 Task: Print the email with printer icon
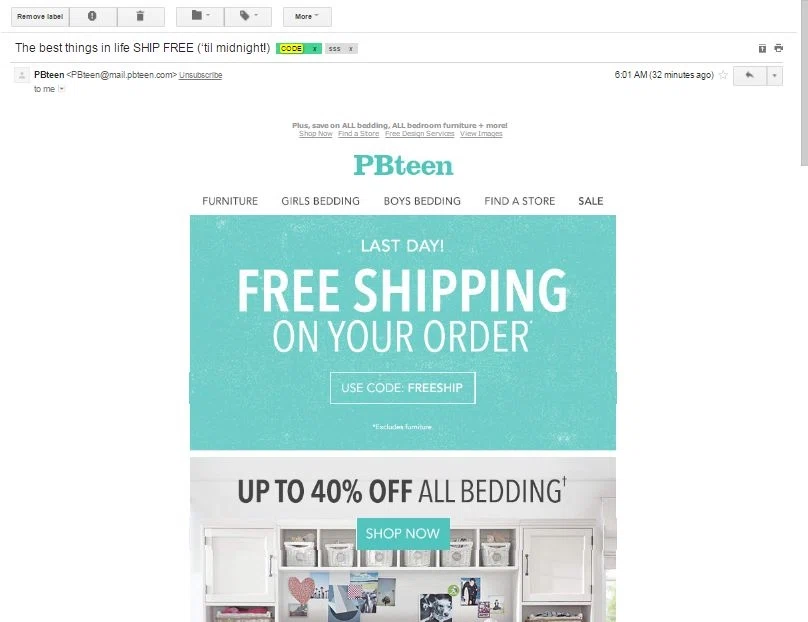779,48
